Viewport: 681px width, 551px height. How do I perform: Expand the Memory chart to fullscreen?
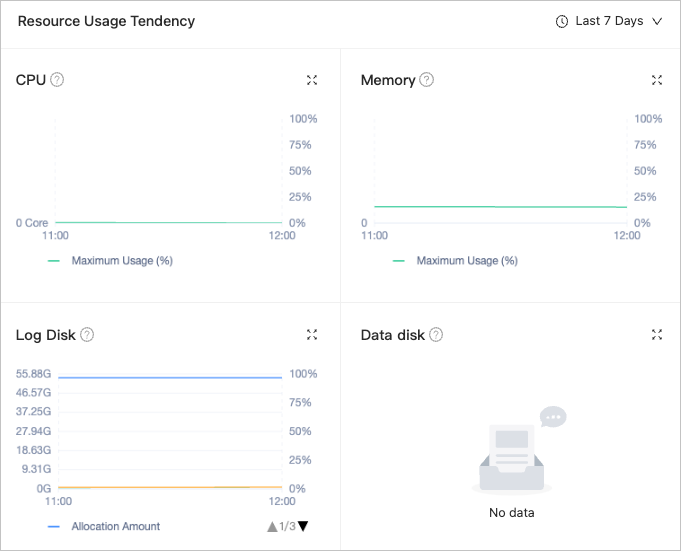coord(657,80)
